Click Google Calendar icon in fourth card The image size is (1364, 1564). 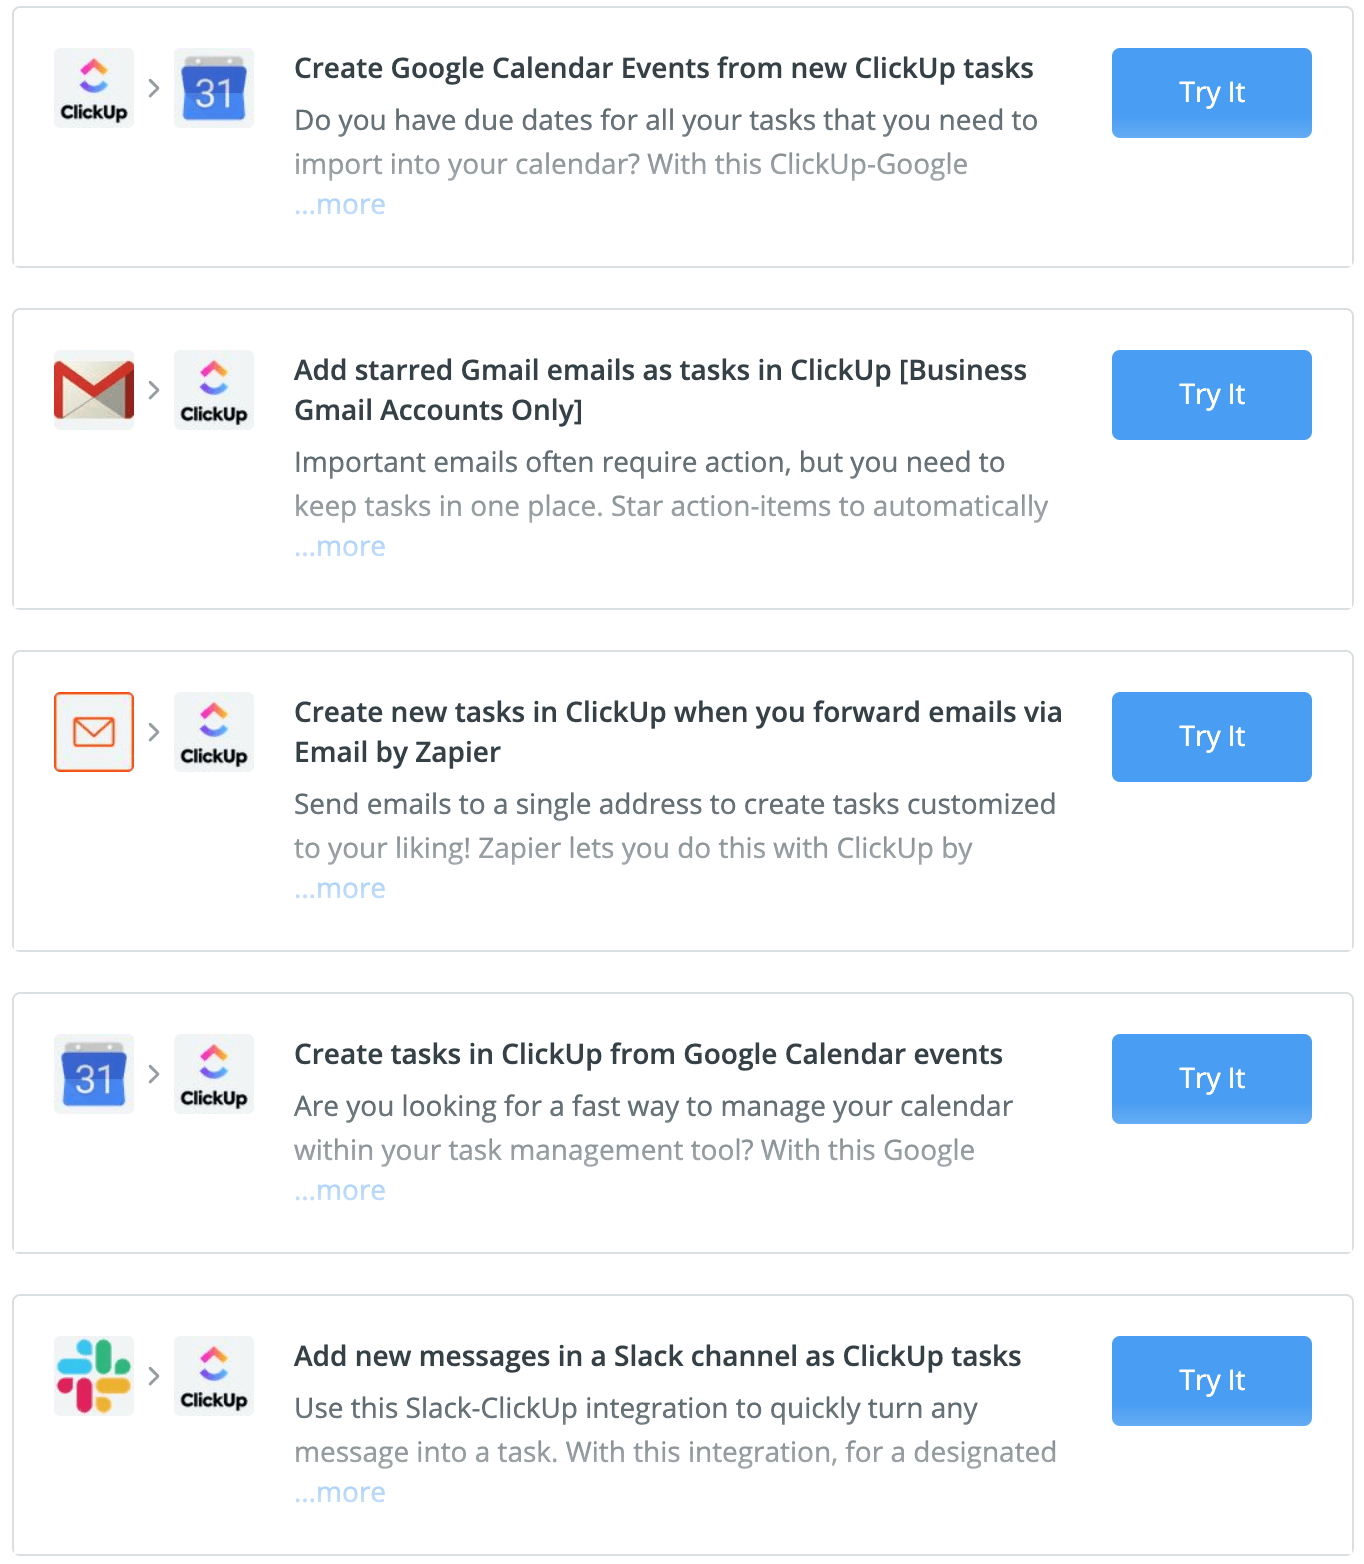(94, 1074)
